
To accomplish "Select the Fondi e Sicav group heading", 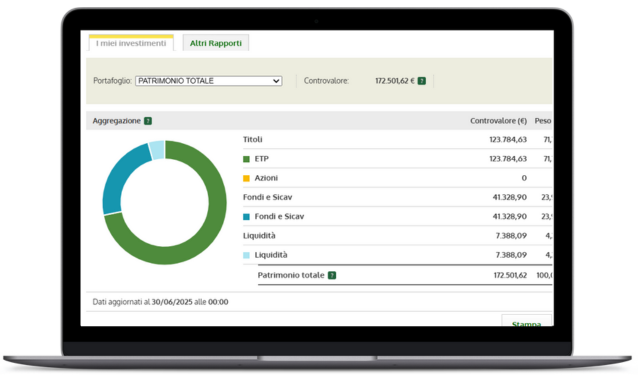I will 267,197.
